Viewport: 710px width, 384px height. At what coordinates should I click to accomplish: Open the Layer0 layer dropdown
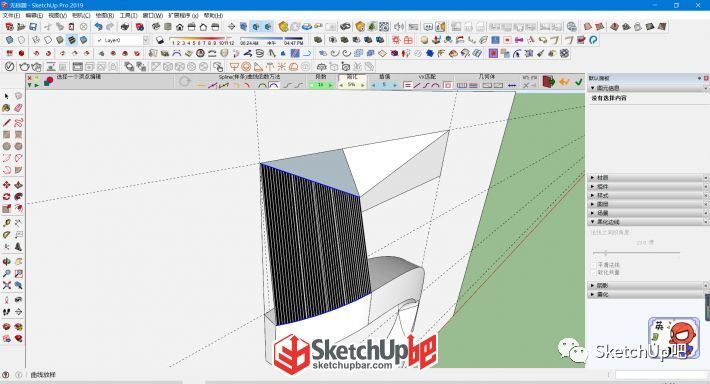[x=146, y=40]
